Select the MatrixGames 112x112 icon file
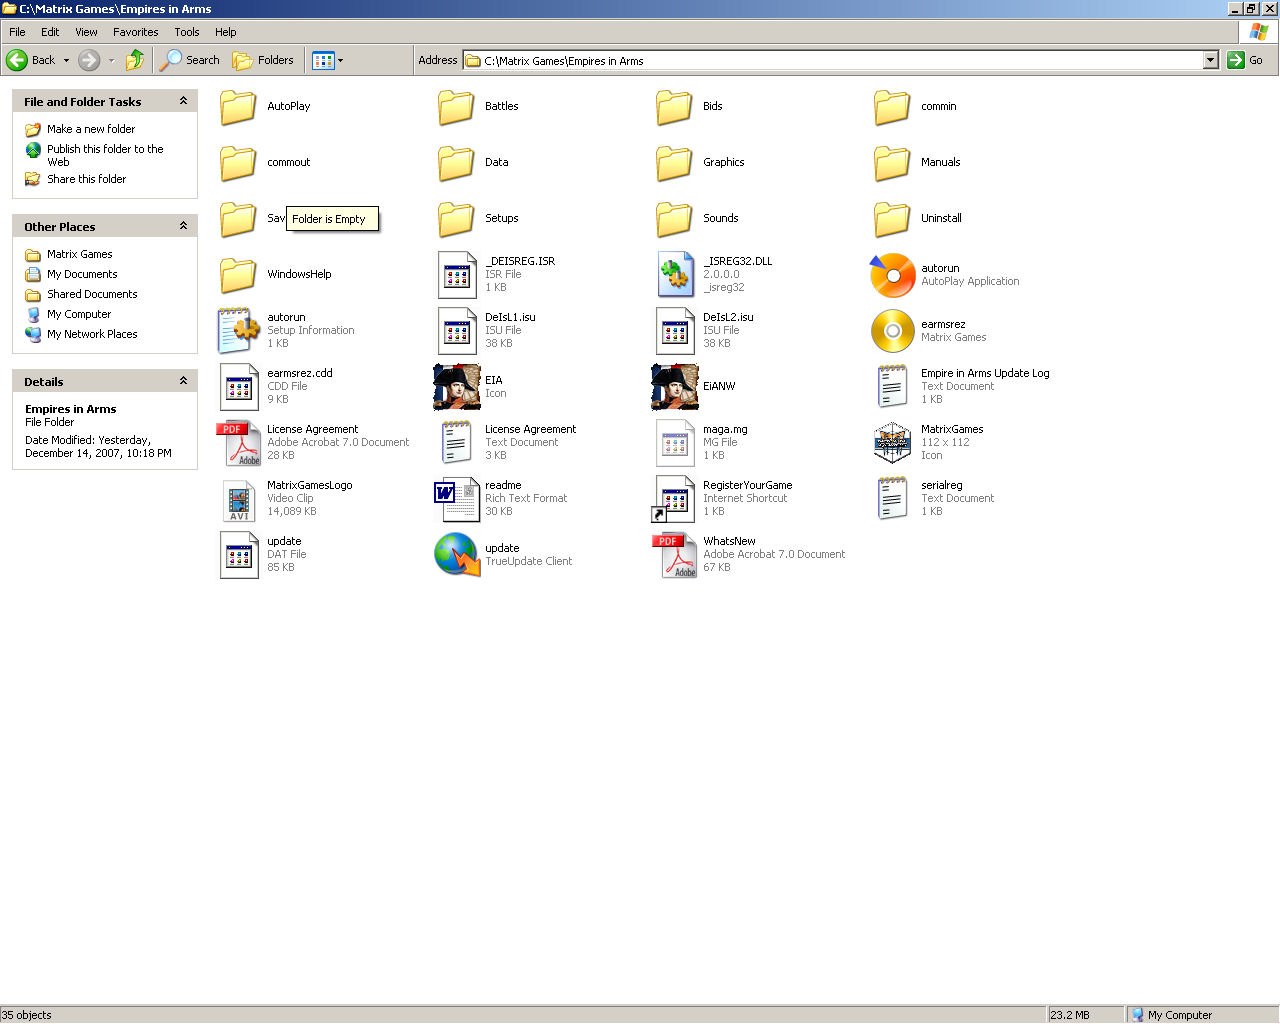 pos(892,442)
